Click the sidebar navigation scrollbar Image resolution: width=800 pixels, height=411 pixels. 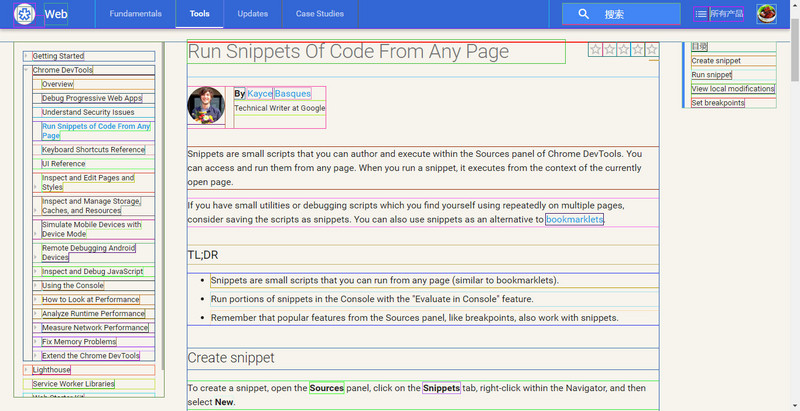163,206
